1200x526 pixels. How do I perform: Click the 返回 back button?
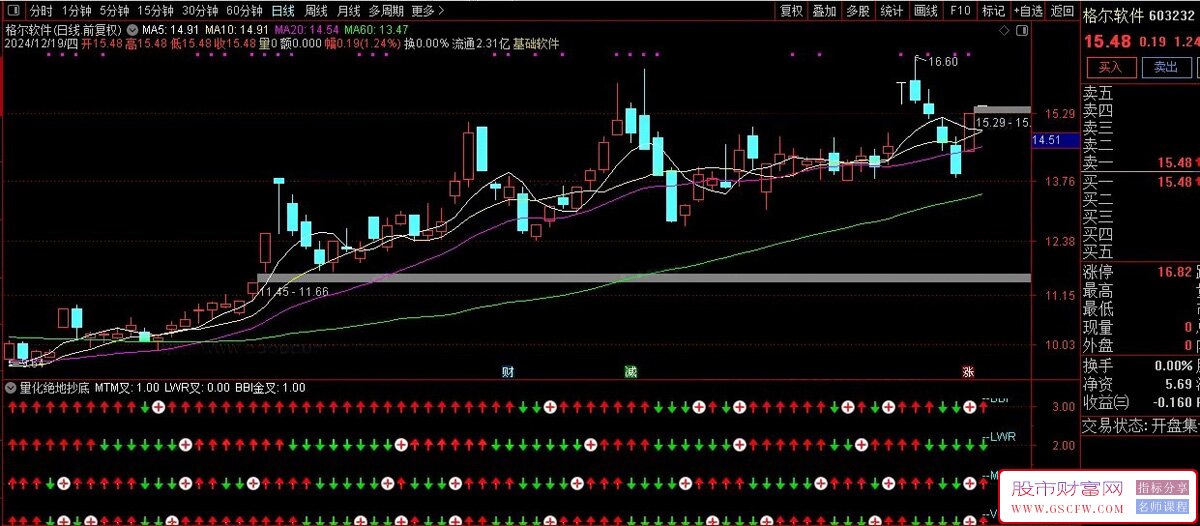1062,11
